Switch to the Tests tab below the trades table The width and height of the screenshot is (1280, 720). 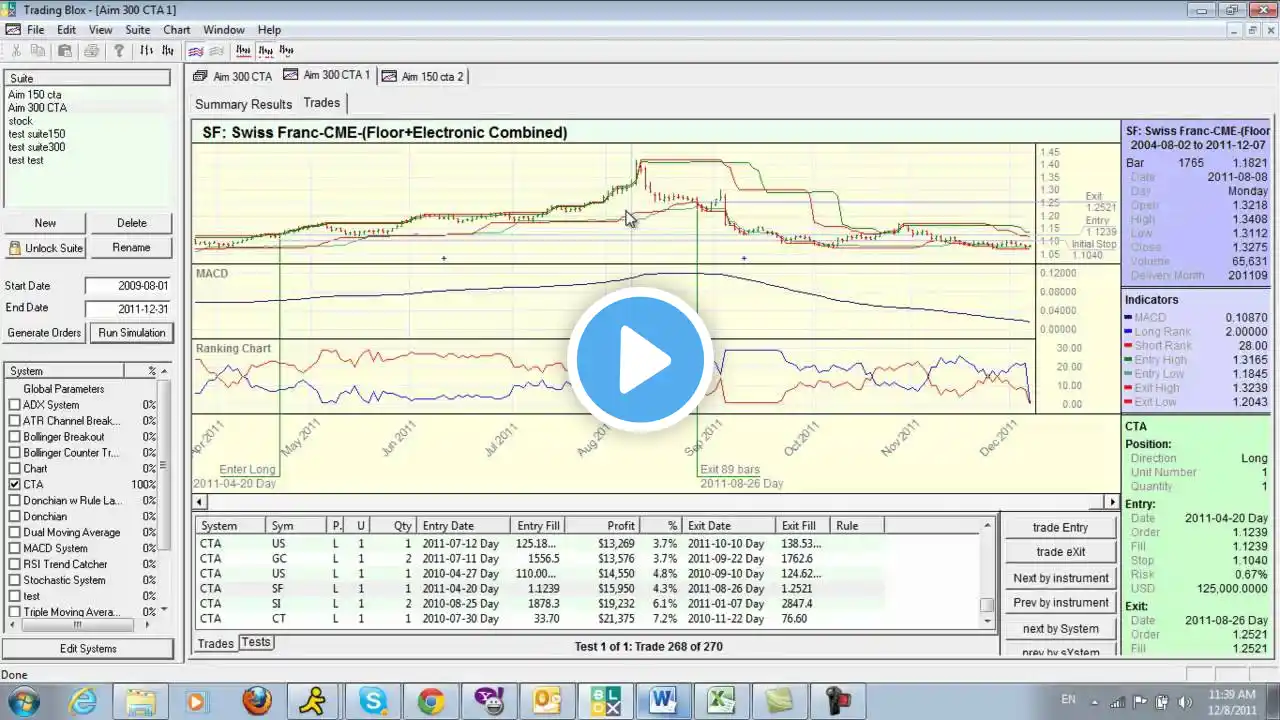coord(256,642)
